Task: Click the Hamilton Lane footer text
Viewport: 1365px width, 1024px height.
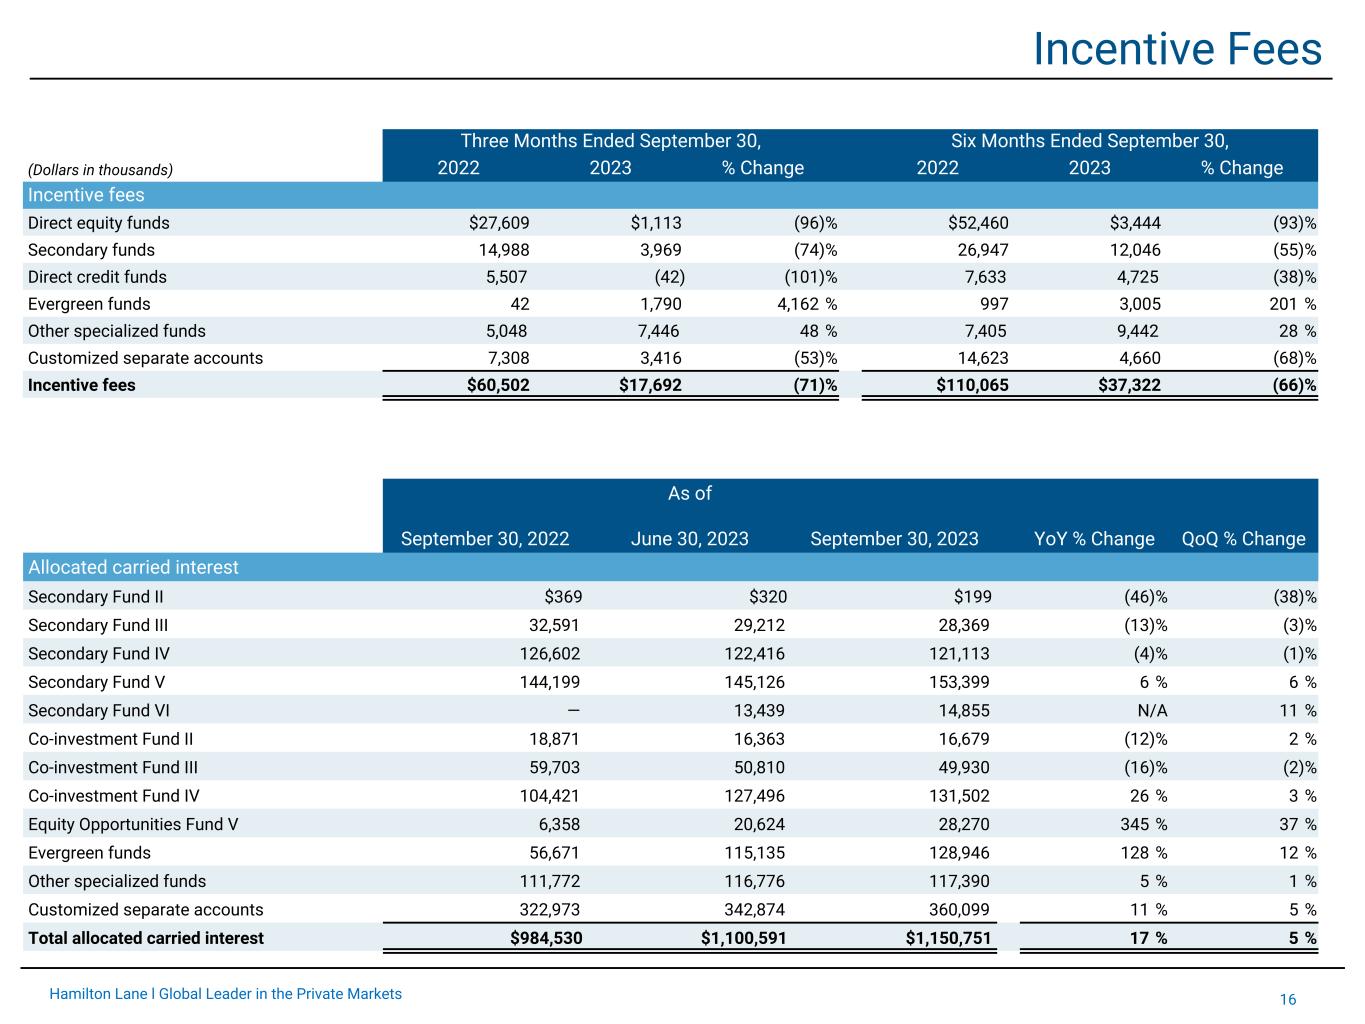Action: 225,994
